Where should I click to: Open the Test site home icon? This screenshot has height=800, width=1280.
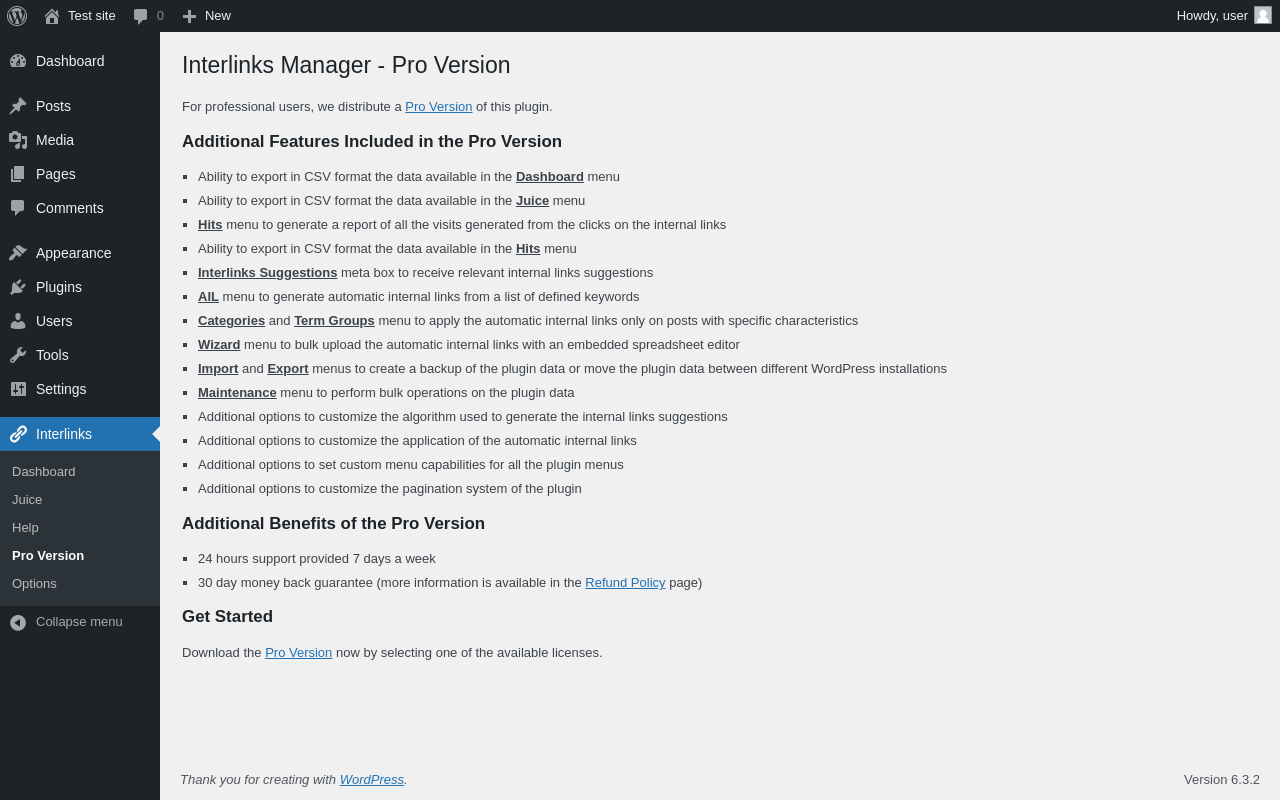point(52,16)
